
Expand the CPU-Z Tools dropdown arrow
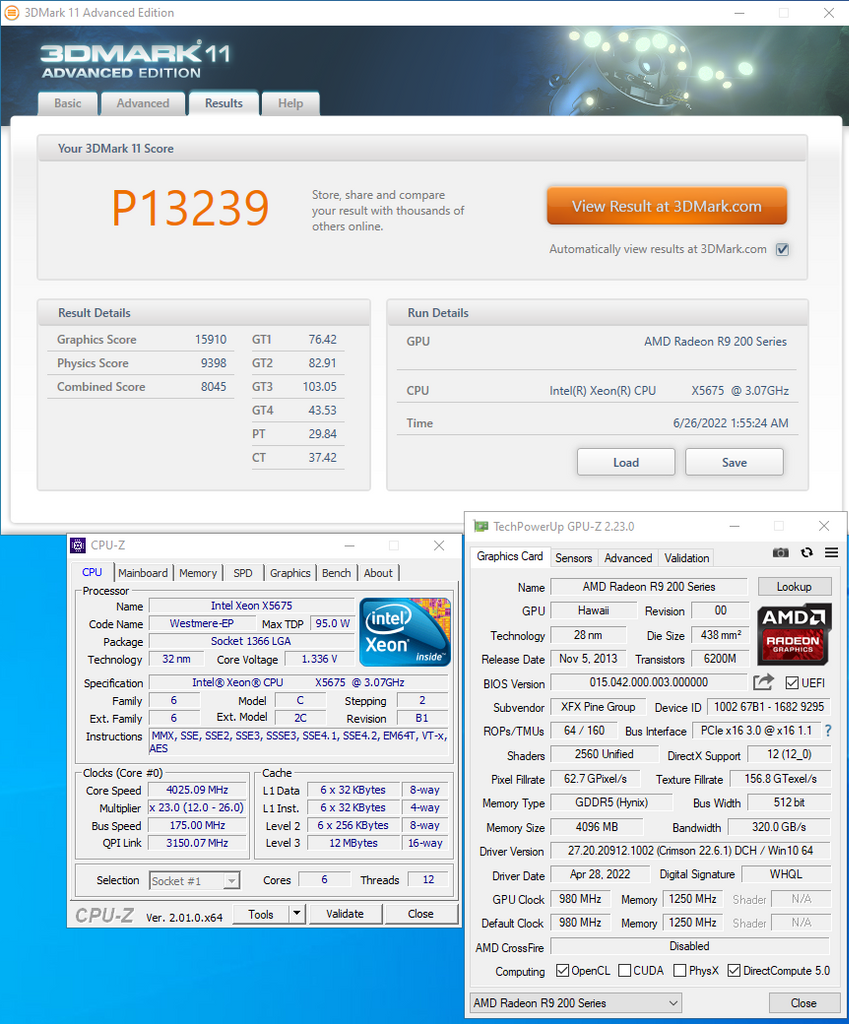coord(296,913)
